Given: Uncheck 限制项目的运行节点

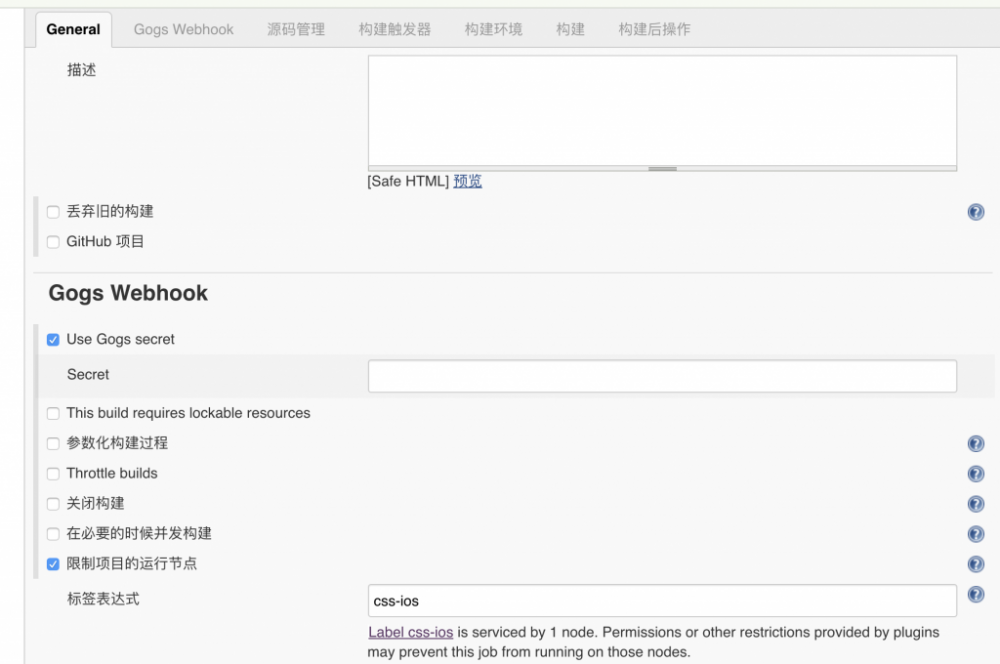Looking at the screenshot, I should pos(52,563).
